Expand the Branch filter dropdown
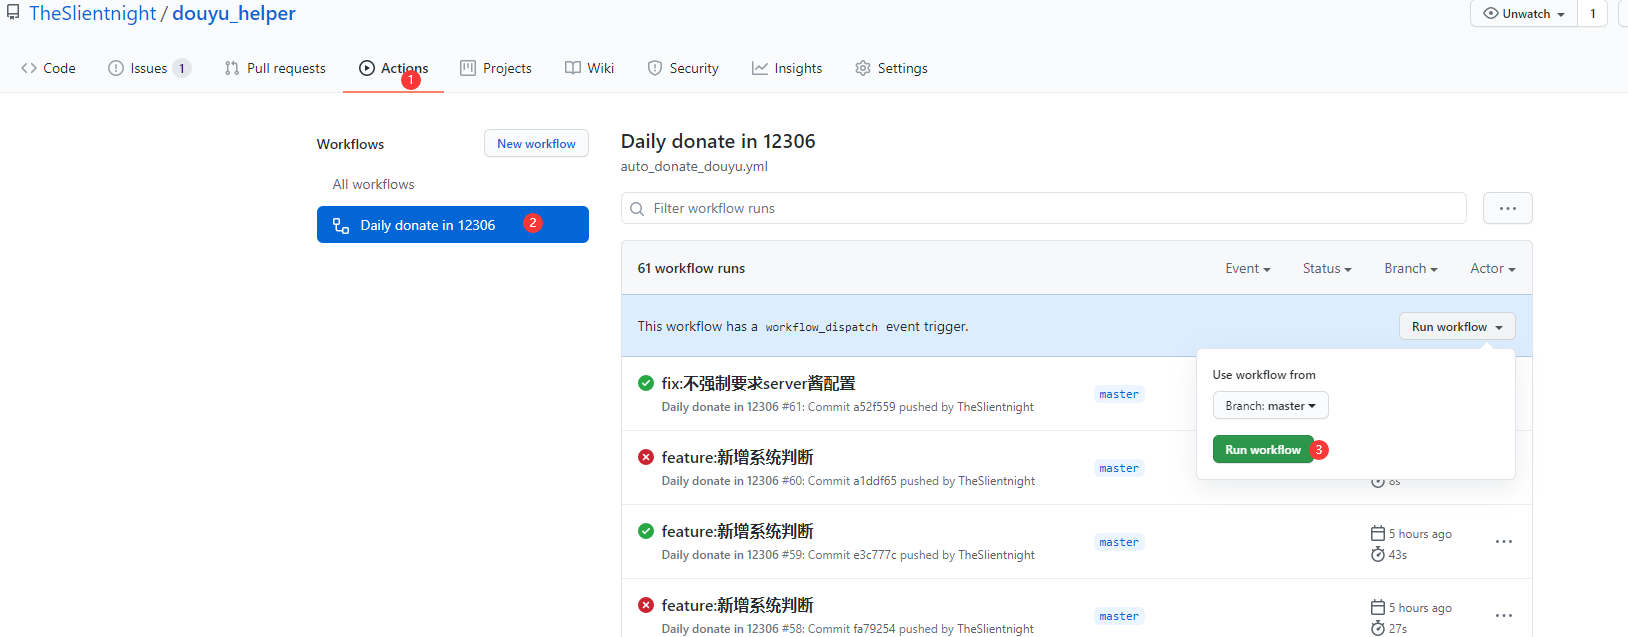 (x=1411, y=268)
